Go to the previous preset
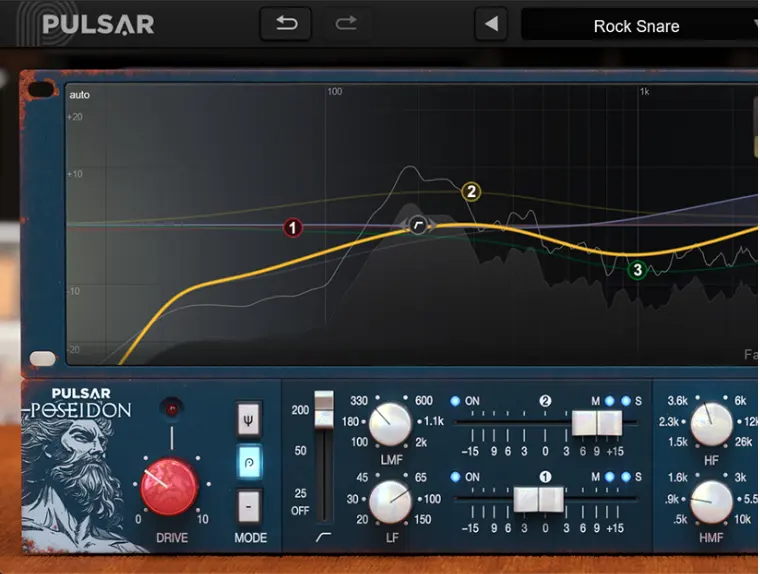Image resolution: width=760 pixels, height=574 pixels. tap(490, 25)
